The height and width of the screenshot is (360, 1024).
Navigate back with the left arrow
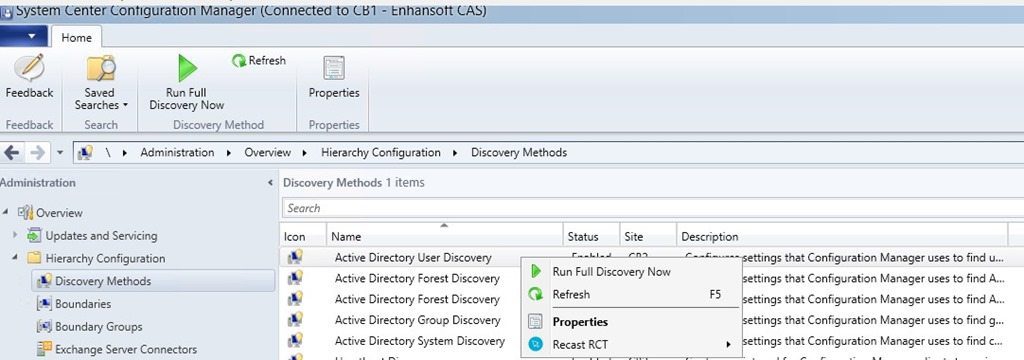[12, 152]
